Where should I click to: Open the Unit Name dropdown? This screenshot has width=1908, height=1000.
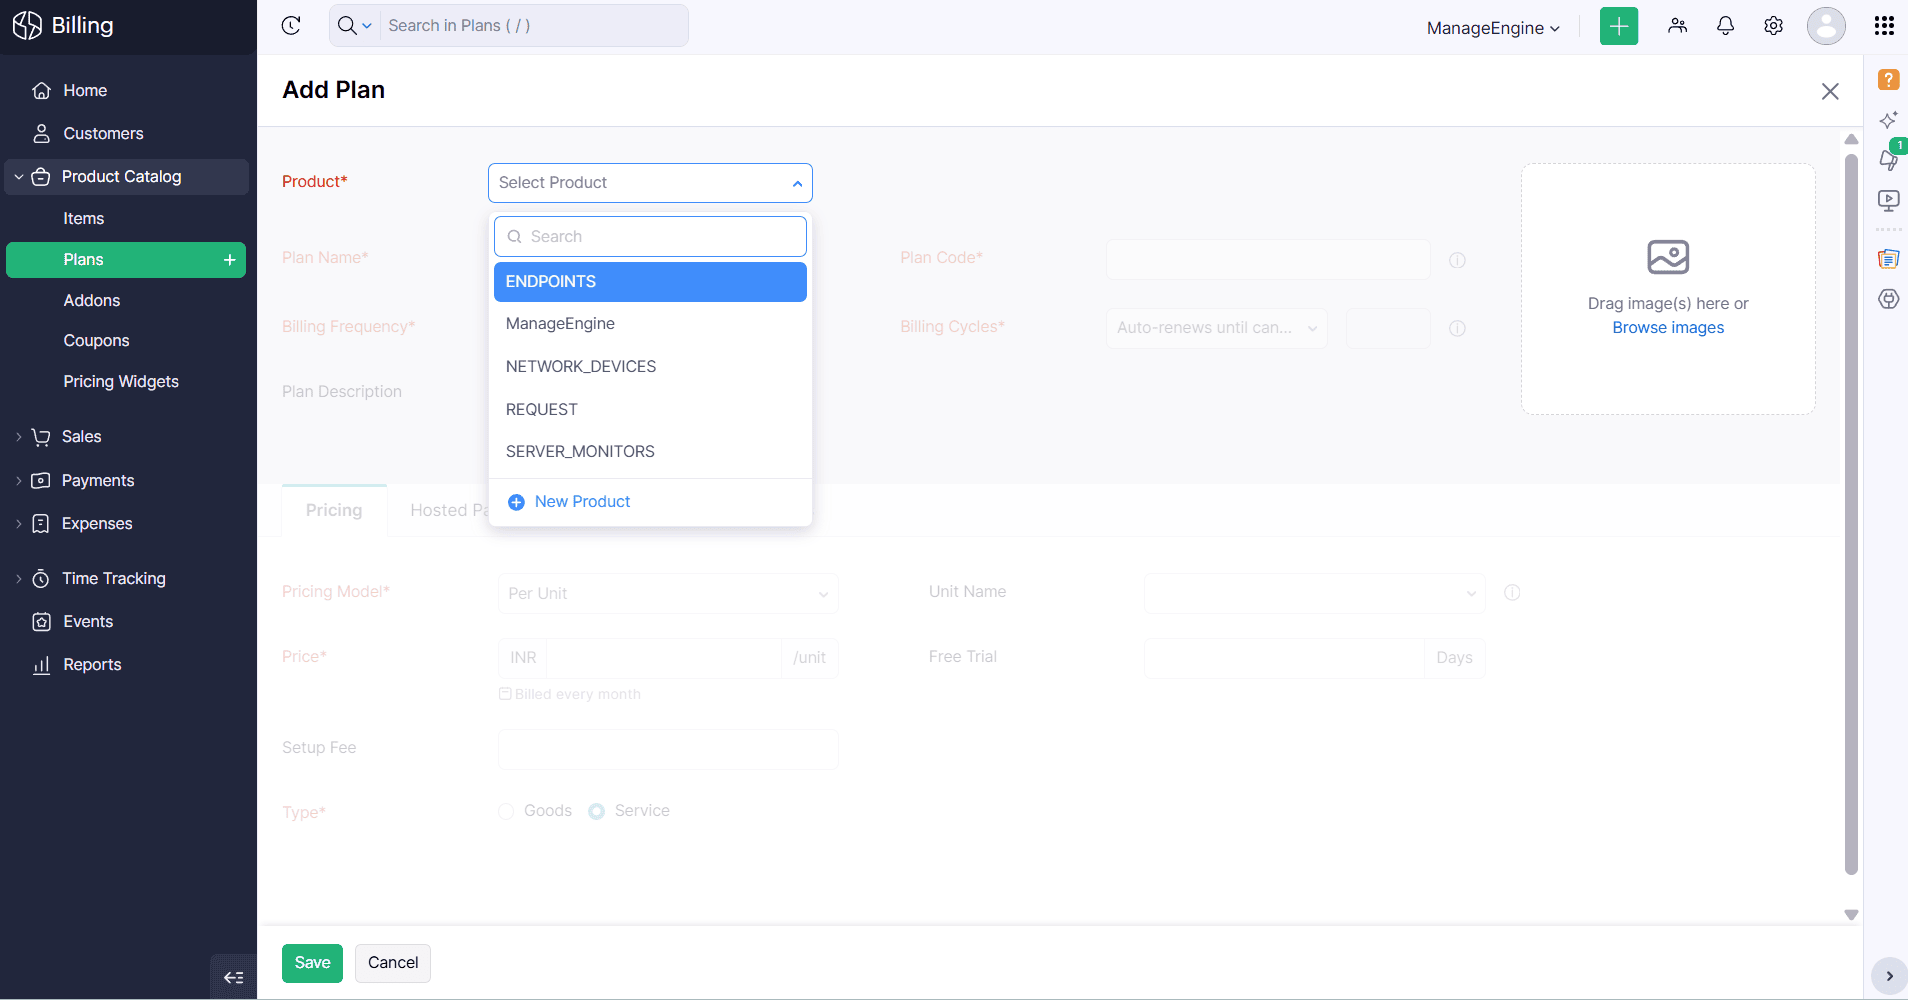tap(1314, 594)
